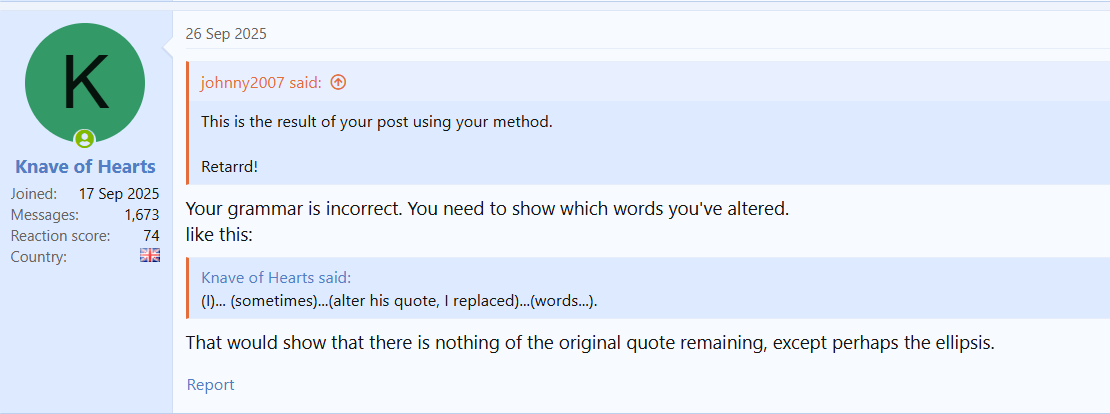Click the green online status icon

[85, 139]
